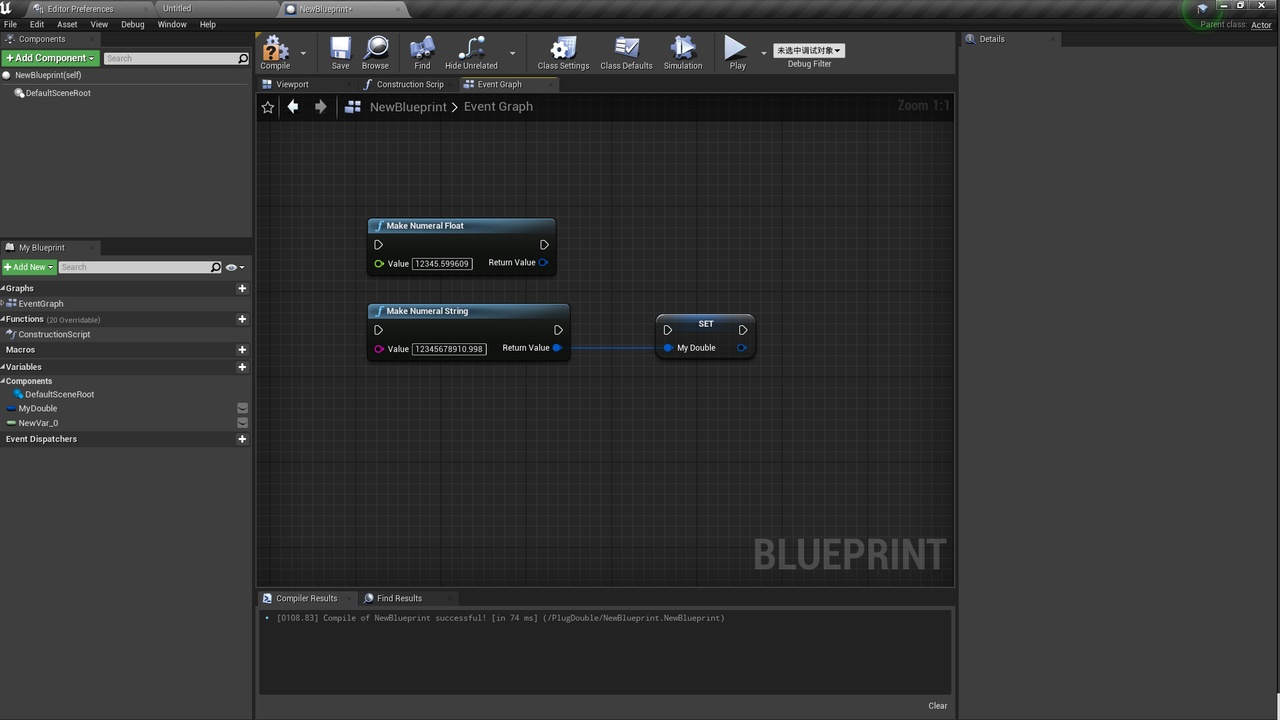Screen dimensions: 1280x720
Task: Click the Unreal Engine logo icon
Action: [6, 8]
